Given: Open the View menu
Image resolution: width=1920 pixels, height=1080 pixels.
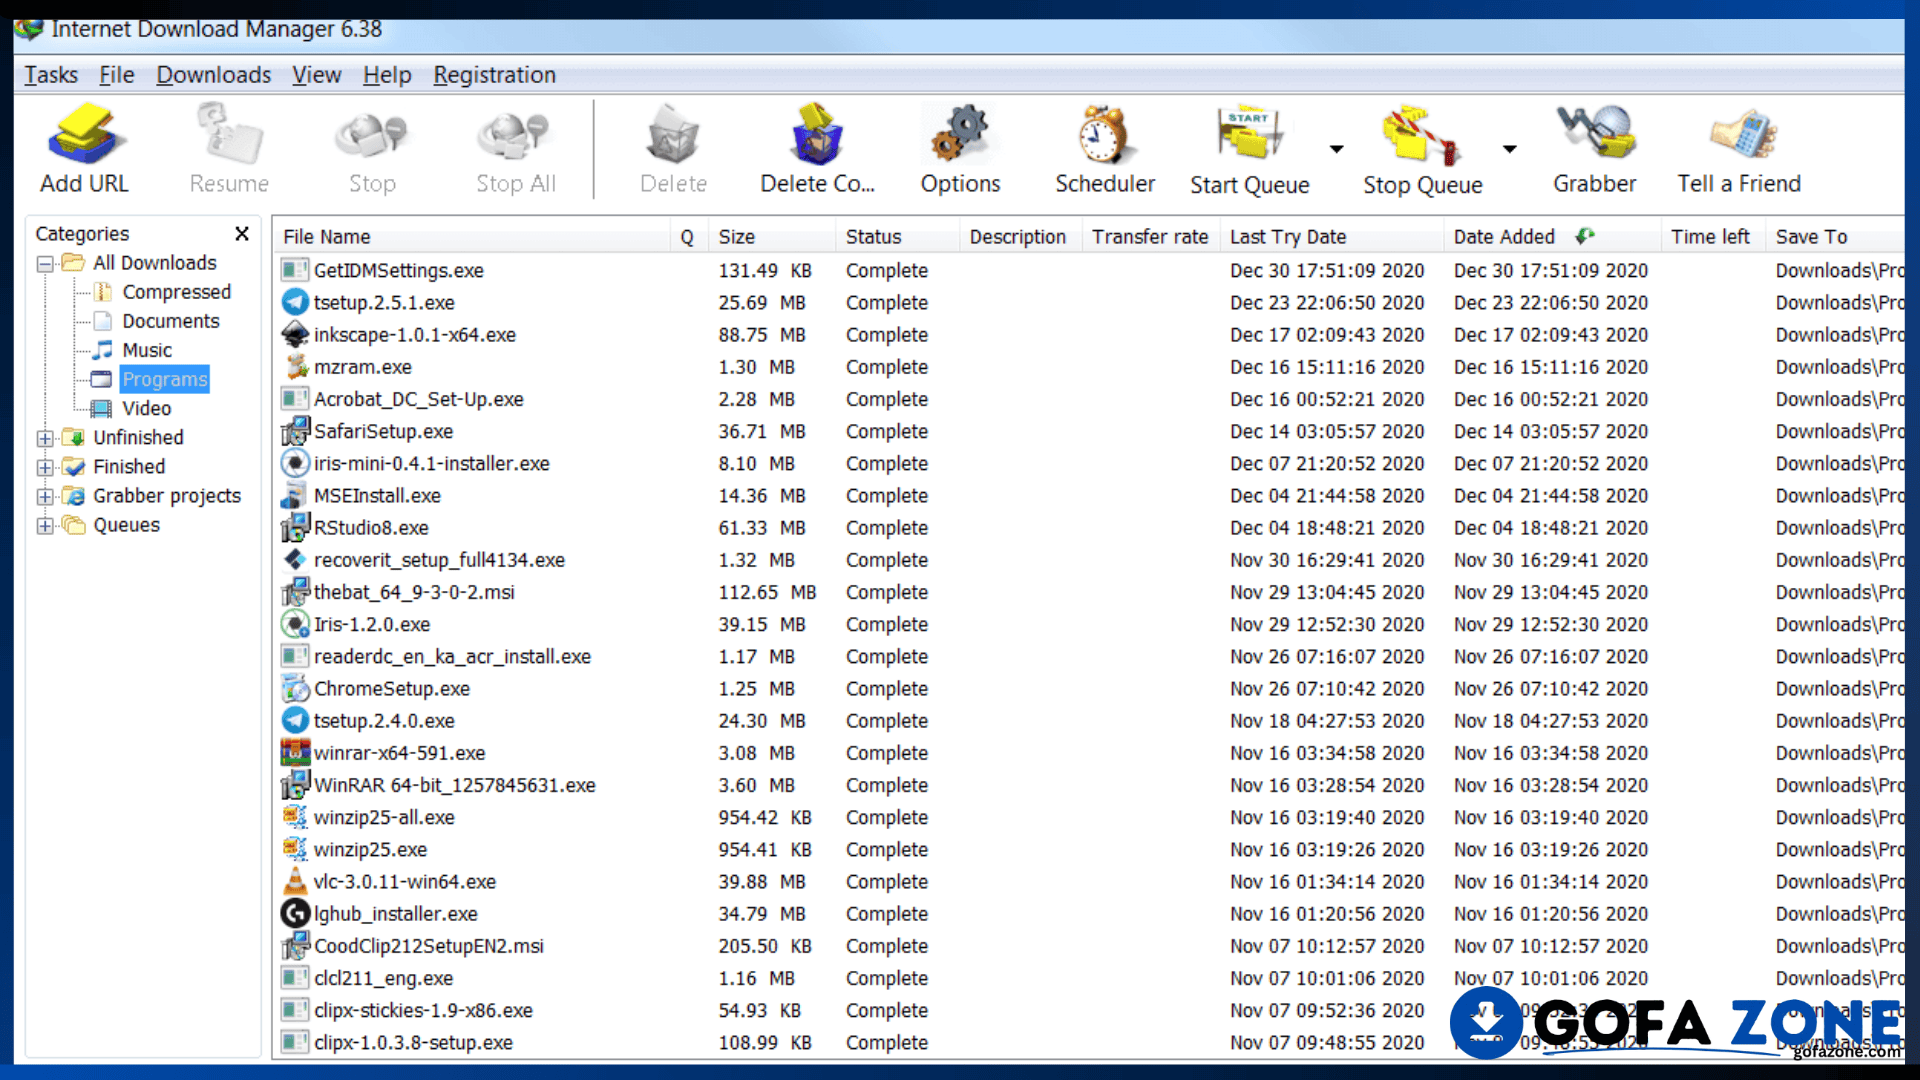Looking at the screenshot, I should point(316,75).
